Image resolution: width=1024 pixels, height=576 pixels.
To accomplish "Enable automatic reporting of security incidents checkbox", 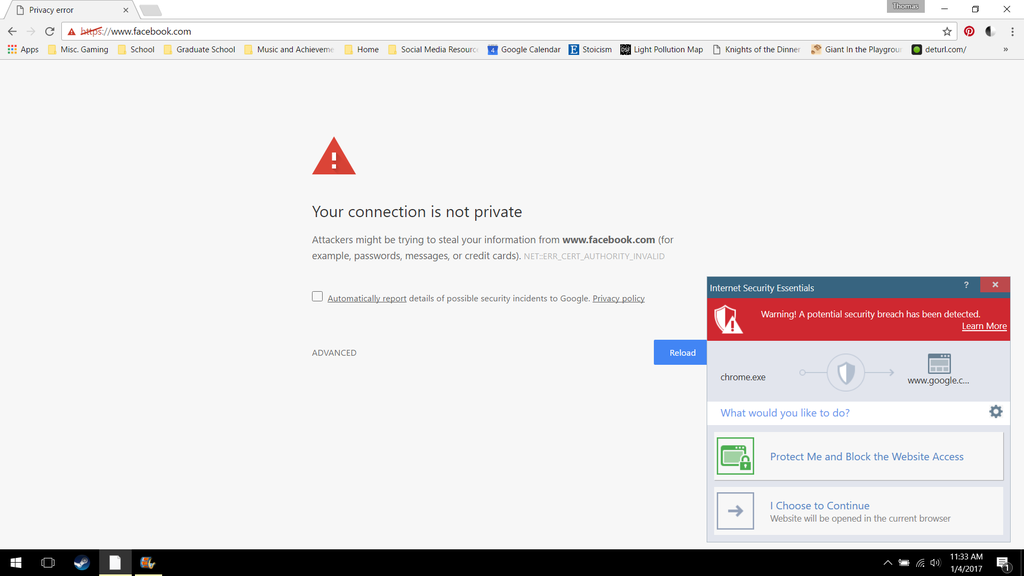I will point(317,296).
